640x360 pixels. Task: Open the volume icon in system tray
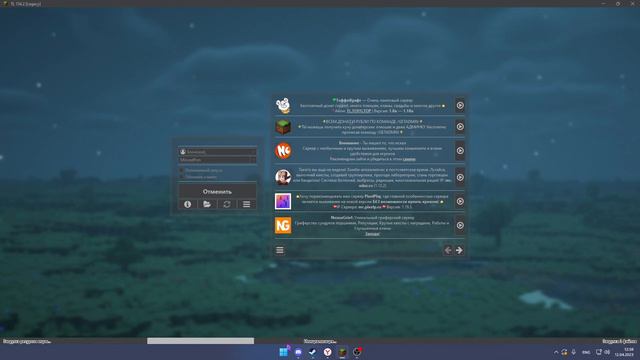(607, 352)
